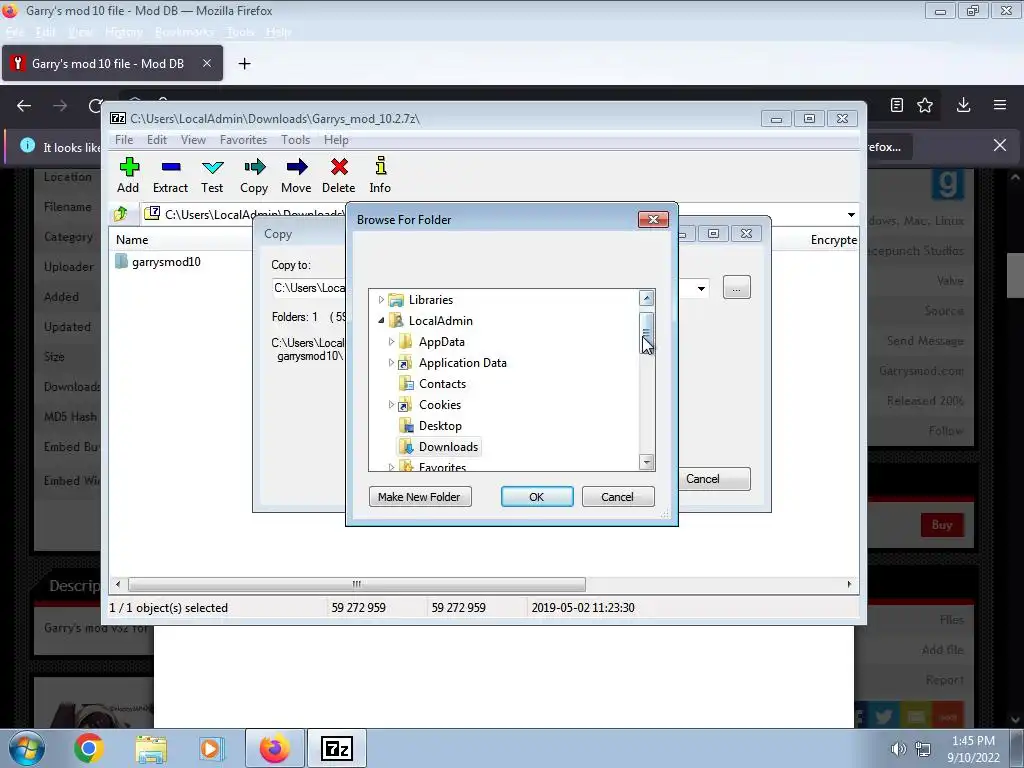Click the Delete toolbar icon
The image size is (1024, 768).
(339, 167)
